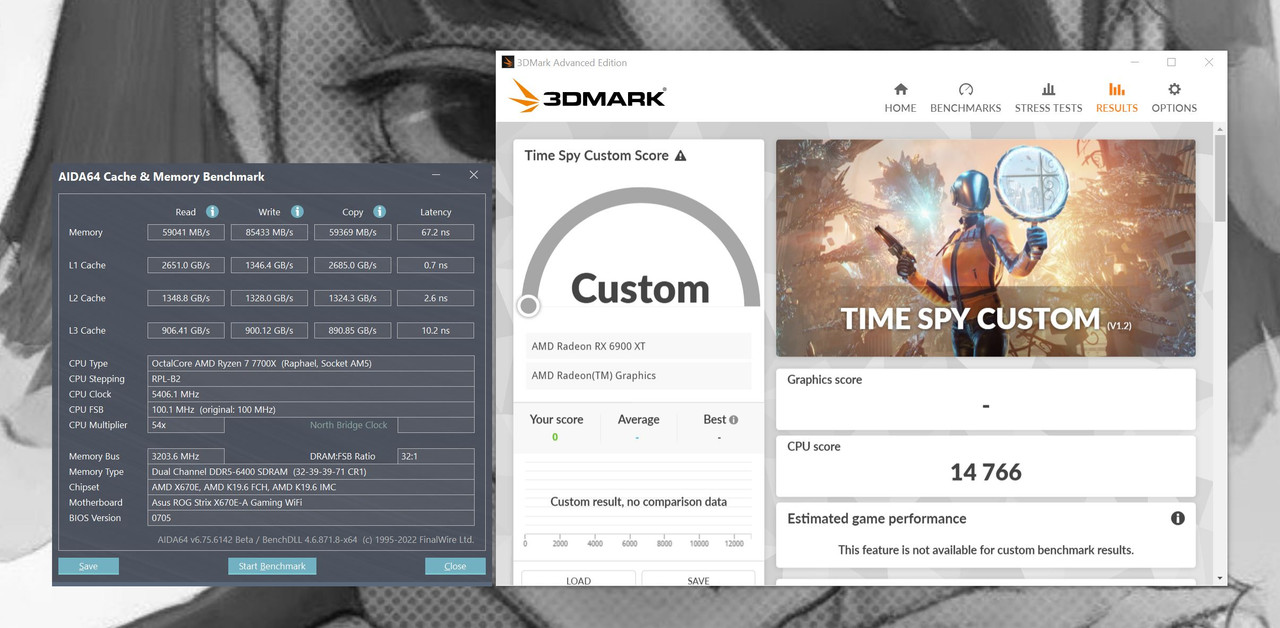The image size is (1280, 628).
Task: Open the Home tab in 3DMark
Action: coord(900,97)
